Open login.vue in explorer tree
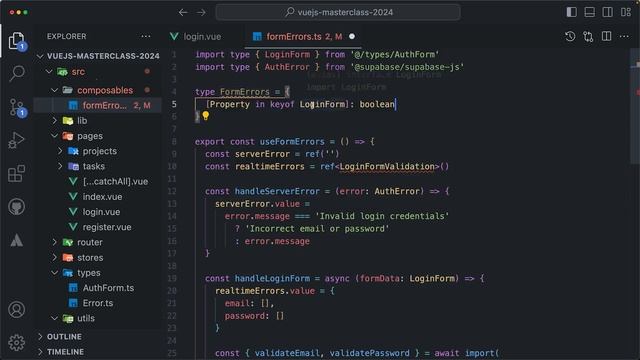Screen dimensions: 640x360 click(98, 212)
